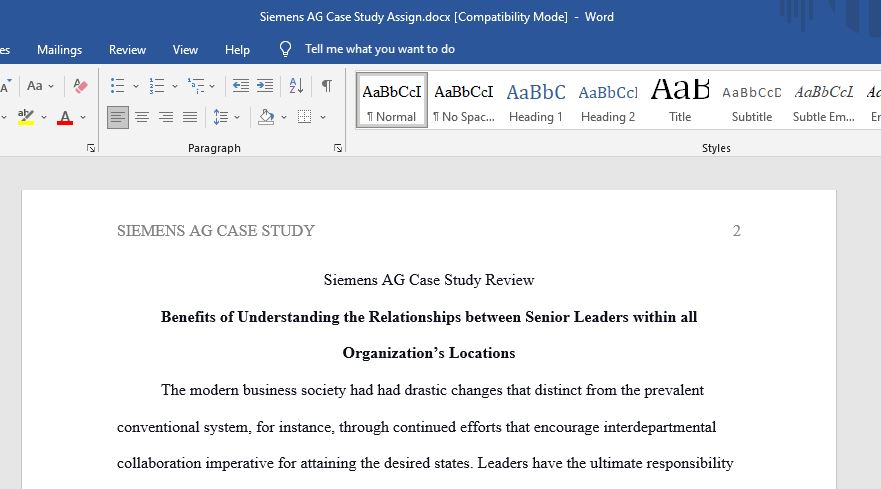Click the SIEMENS AG CASE STUDY header text
Screen dimensions: 881x489
[216, 231]
